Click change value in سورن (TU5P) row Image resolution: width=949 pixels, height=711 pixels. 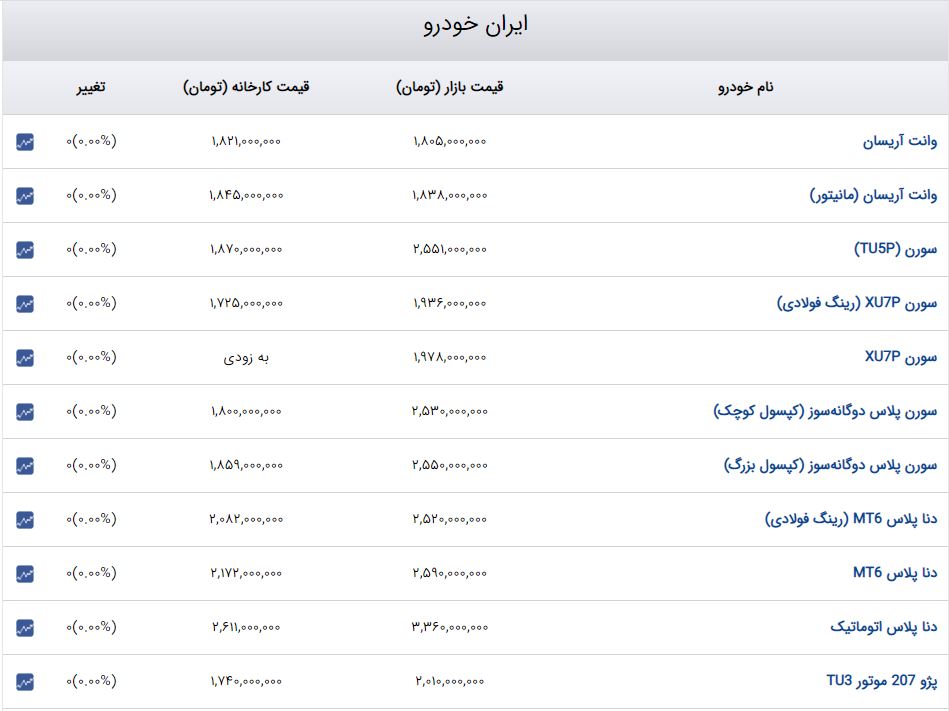[x=91, y=249]
